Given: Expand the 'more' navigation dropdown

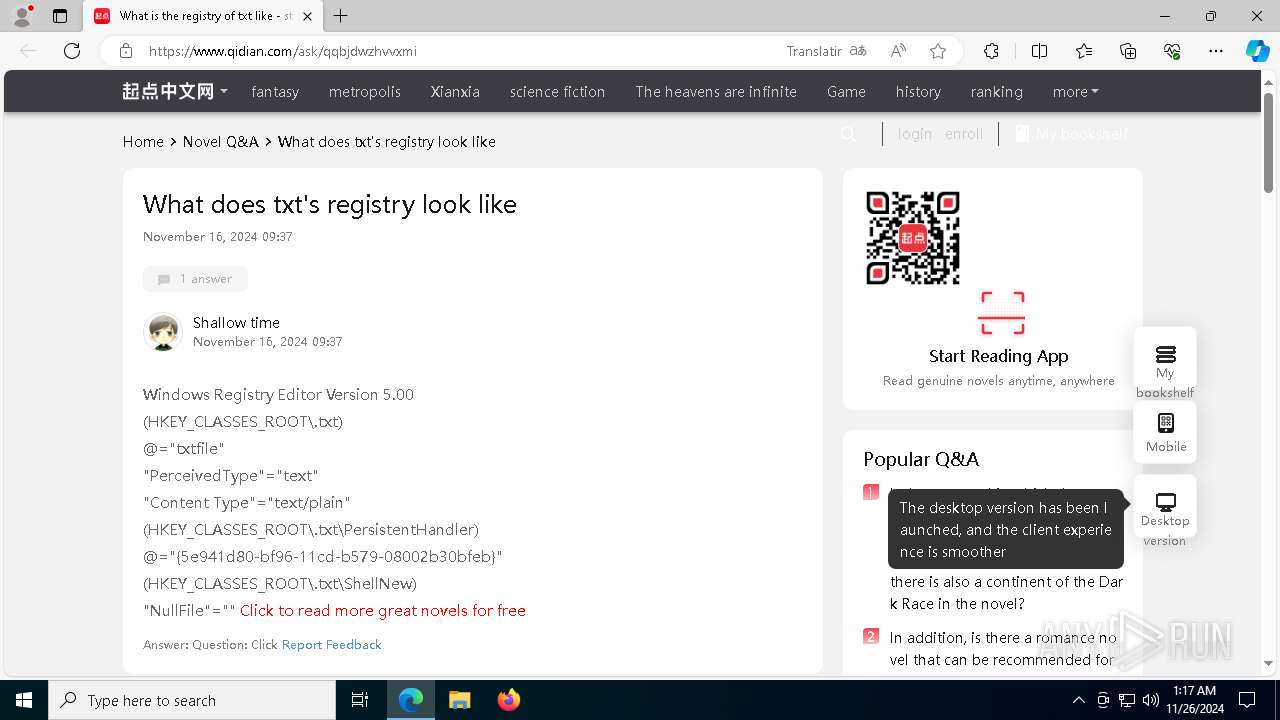Looking at the screenshot, I should click(1075, 92).
